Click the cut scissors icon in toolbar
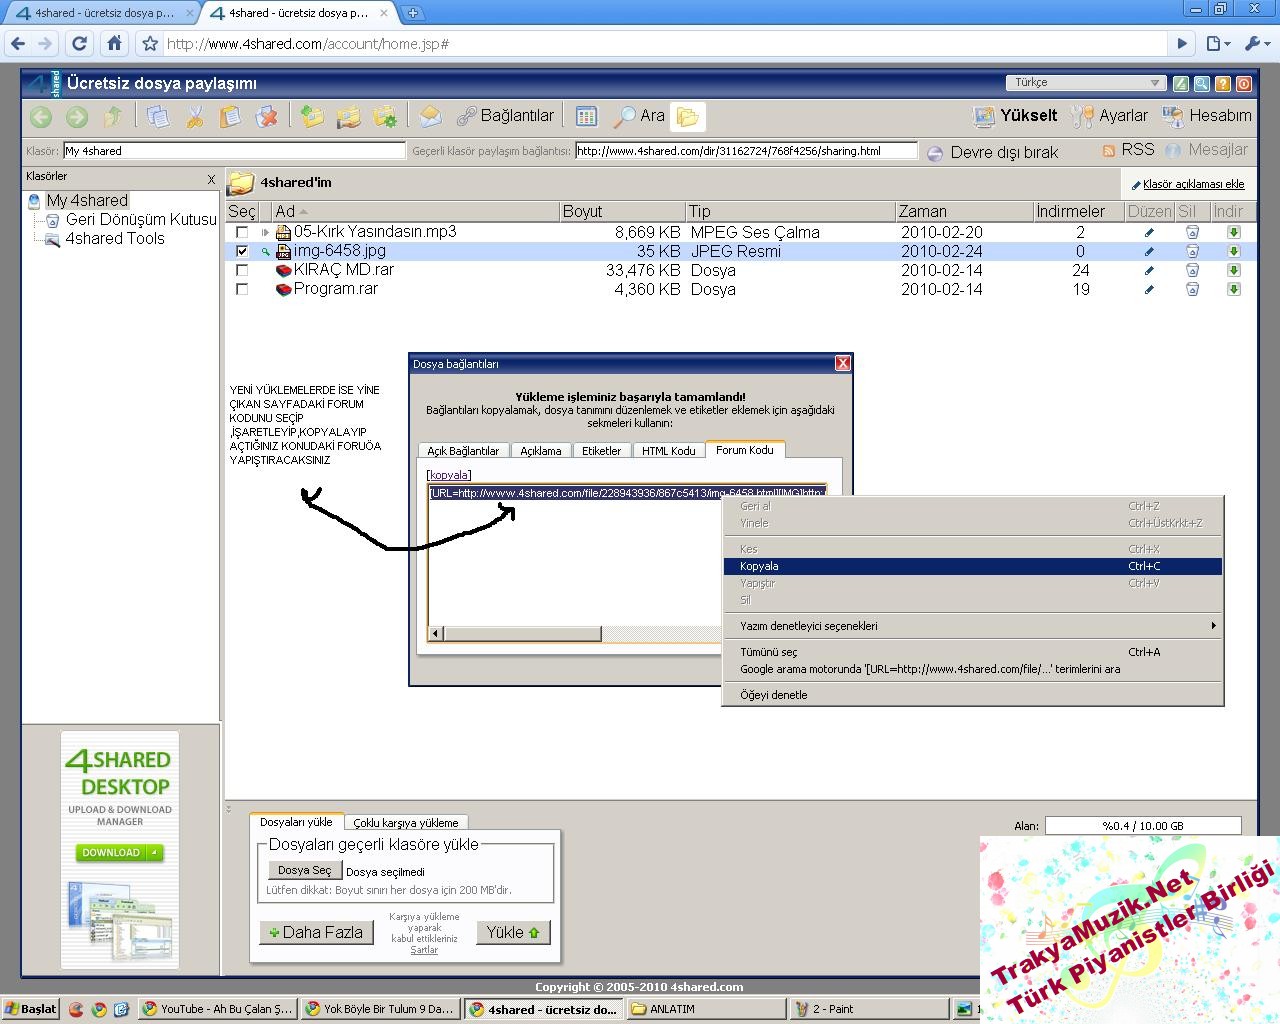This screenshot has width=1280, height=1024. (x=194, y=117)
